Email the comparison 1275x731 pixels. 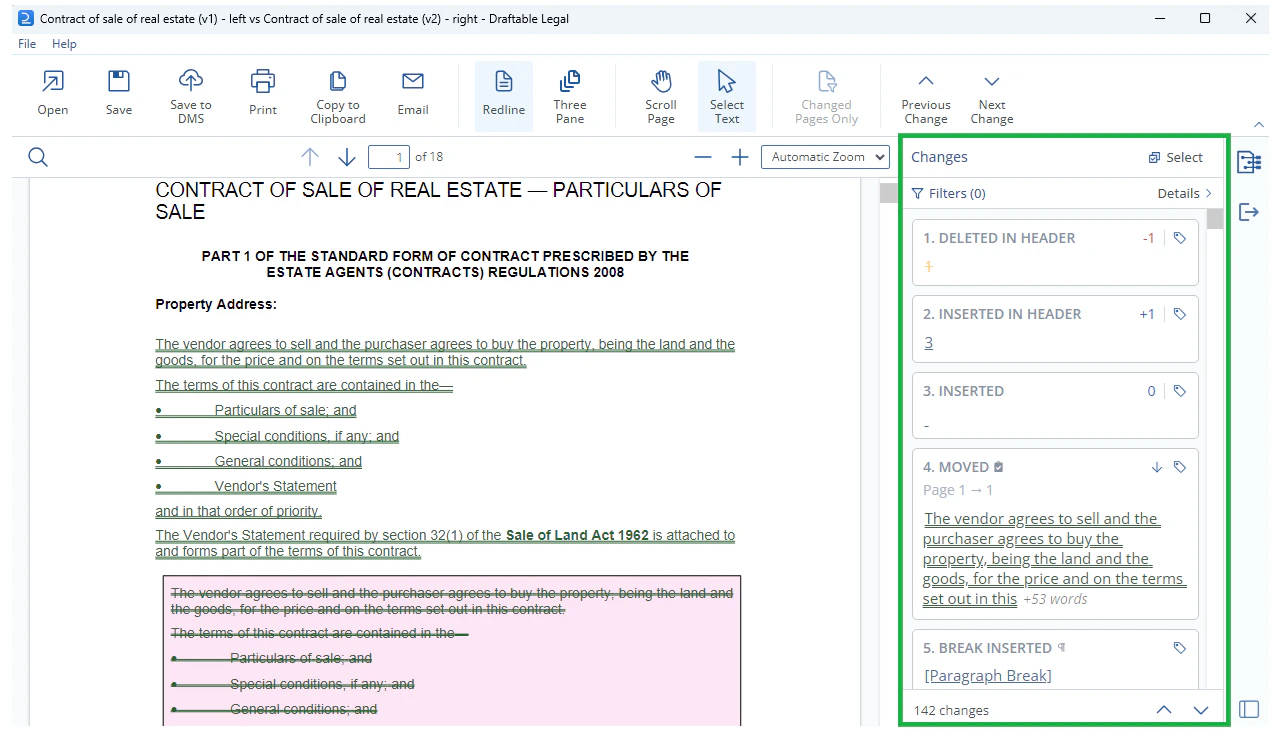coord(413,94)
